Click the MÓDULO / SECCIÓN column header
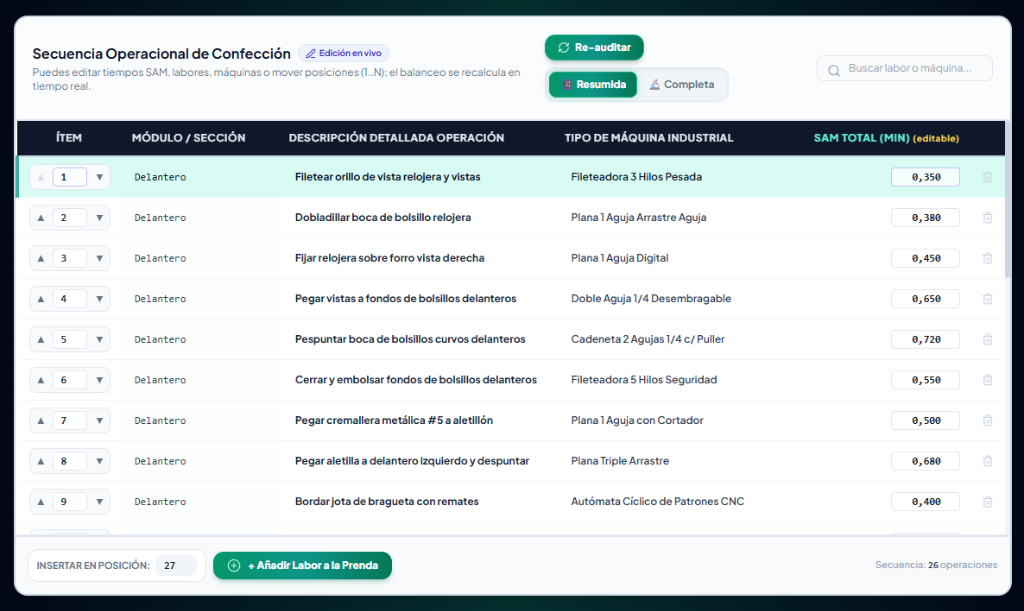This screenshot has width=1024, height=611. (x=188, y=138)
